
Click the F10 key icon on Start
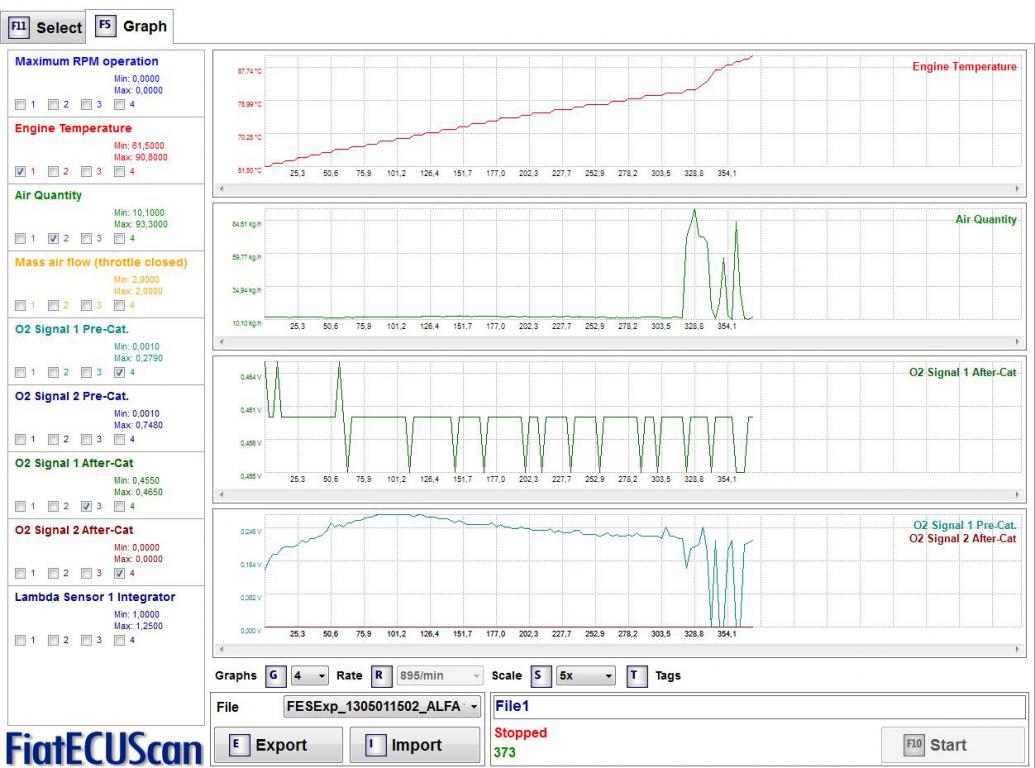(914, 745)
